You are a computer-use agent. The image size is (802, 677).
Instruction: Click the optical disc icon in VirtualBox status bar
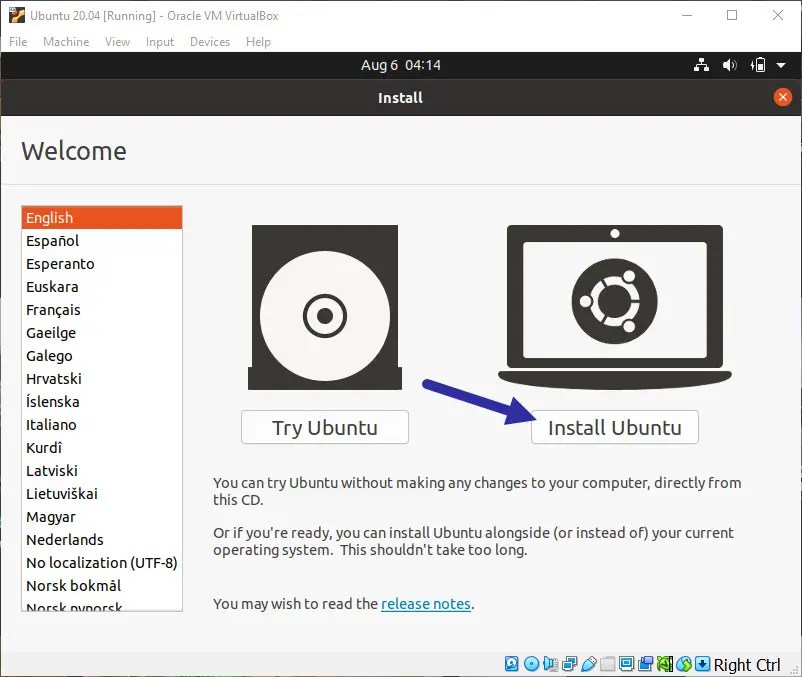(x=532, y=664)
